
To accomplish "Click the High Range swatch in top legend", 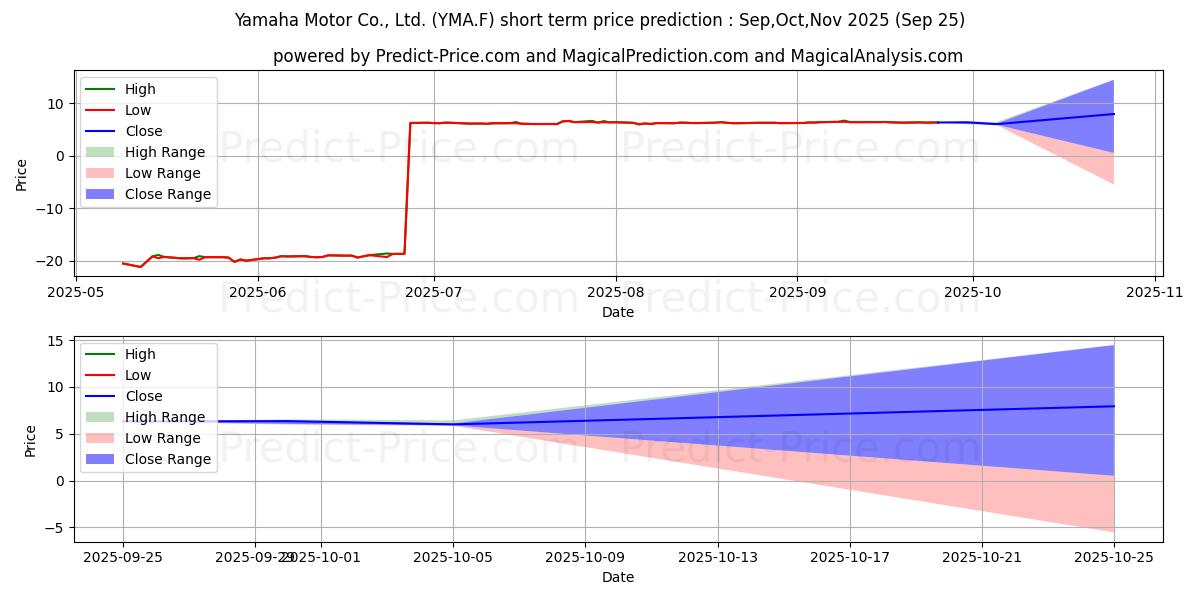I will 100,153.
